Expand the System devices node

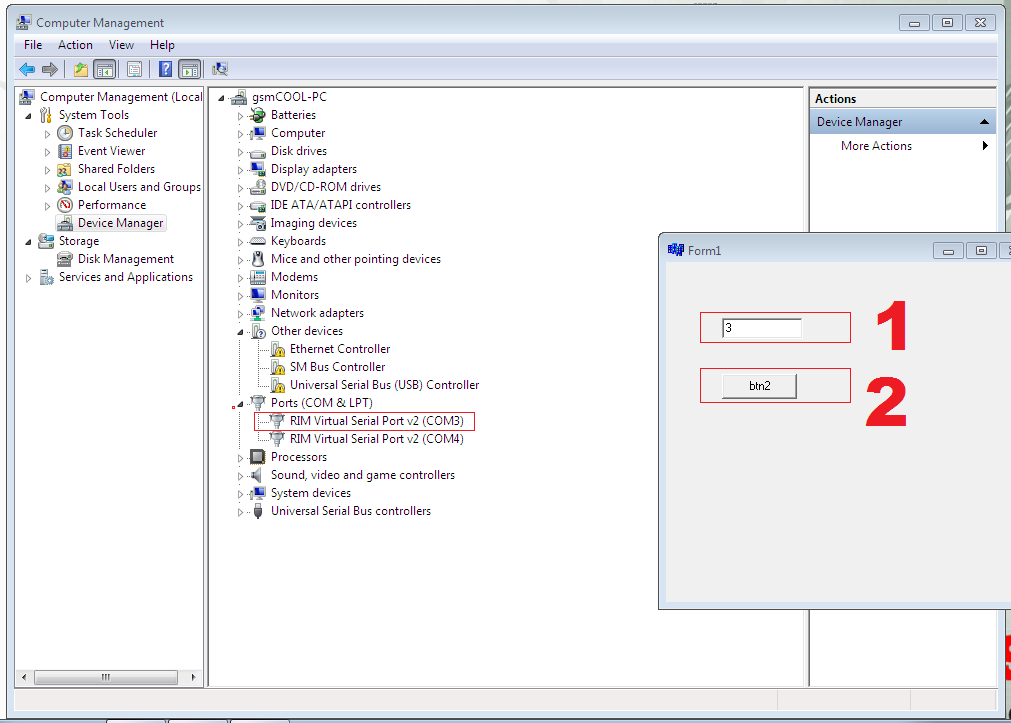tap(240, 494)
